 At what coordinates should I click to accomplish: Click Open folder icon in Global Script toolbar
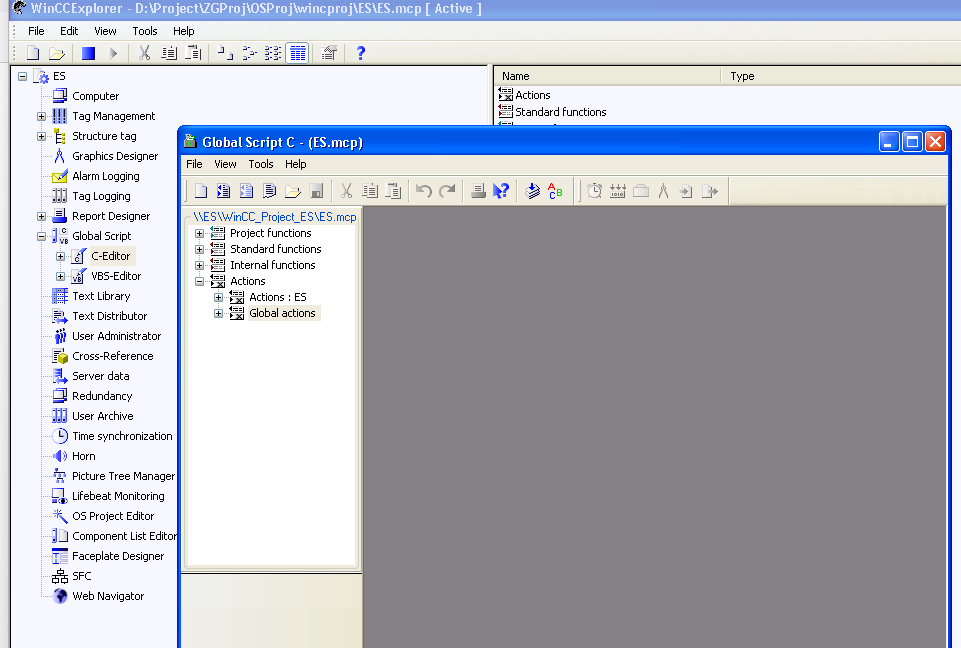point(293,191)
